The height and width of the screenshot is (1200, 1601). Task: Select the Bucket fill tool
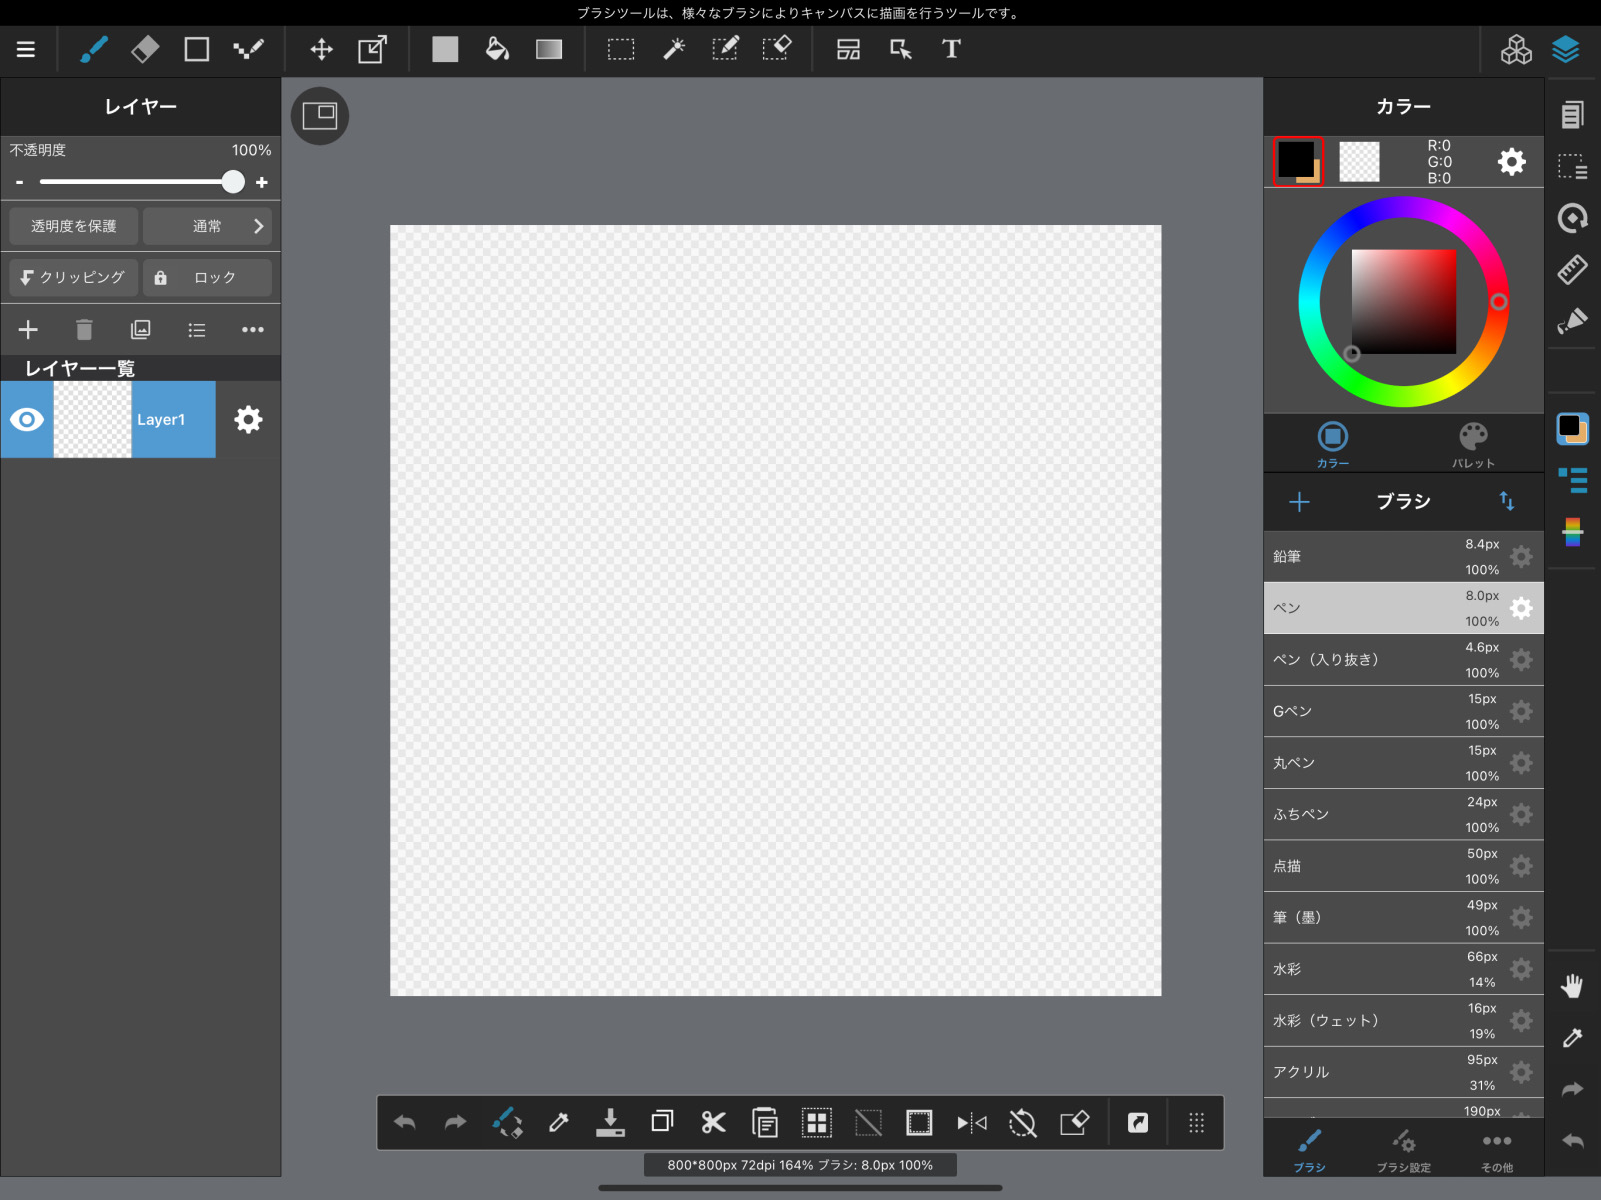click(x=497, y=49)
